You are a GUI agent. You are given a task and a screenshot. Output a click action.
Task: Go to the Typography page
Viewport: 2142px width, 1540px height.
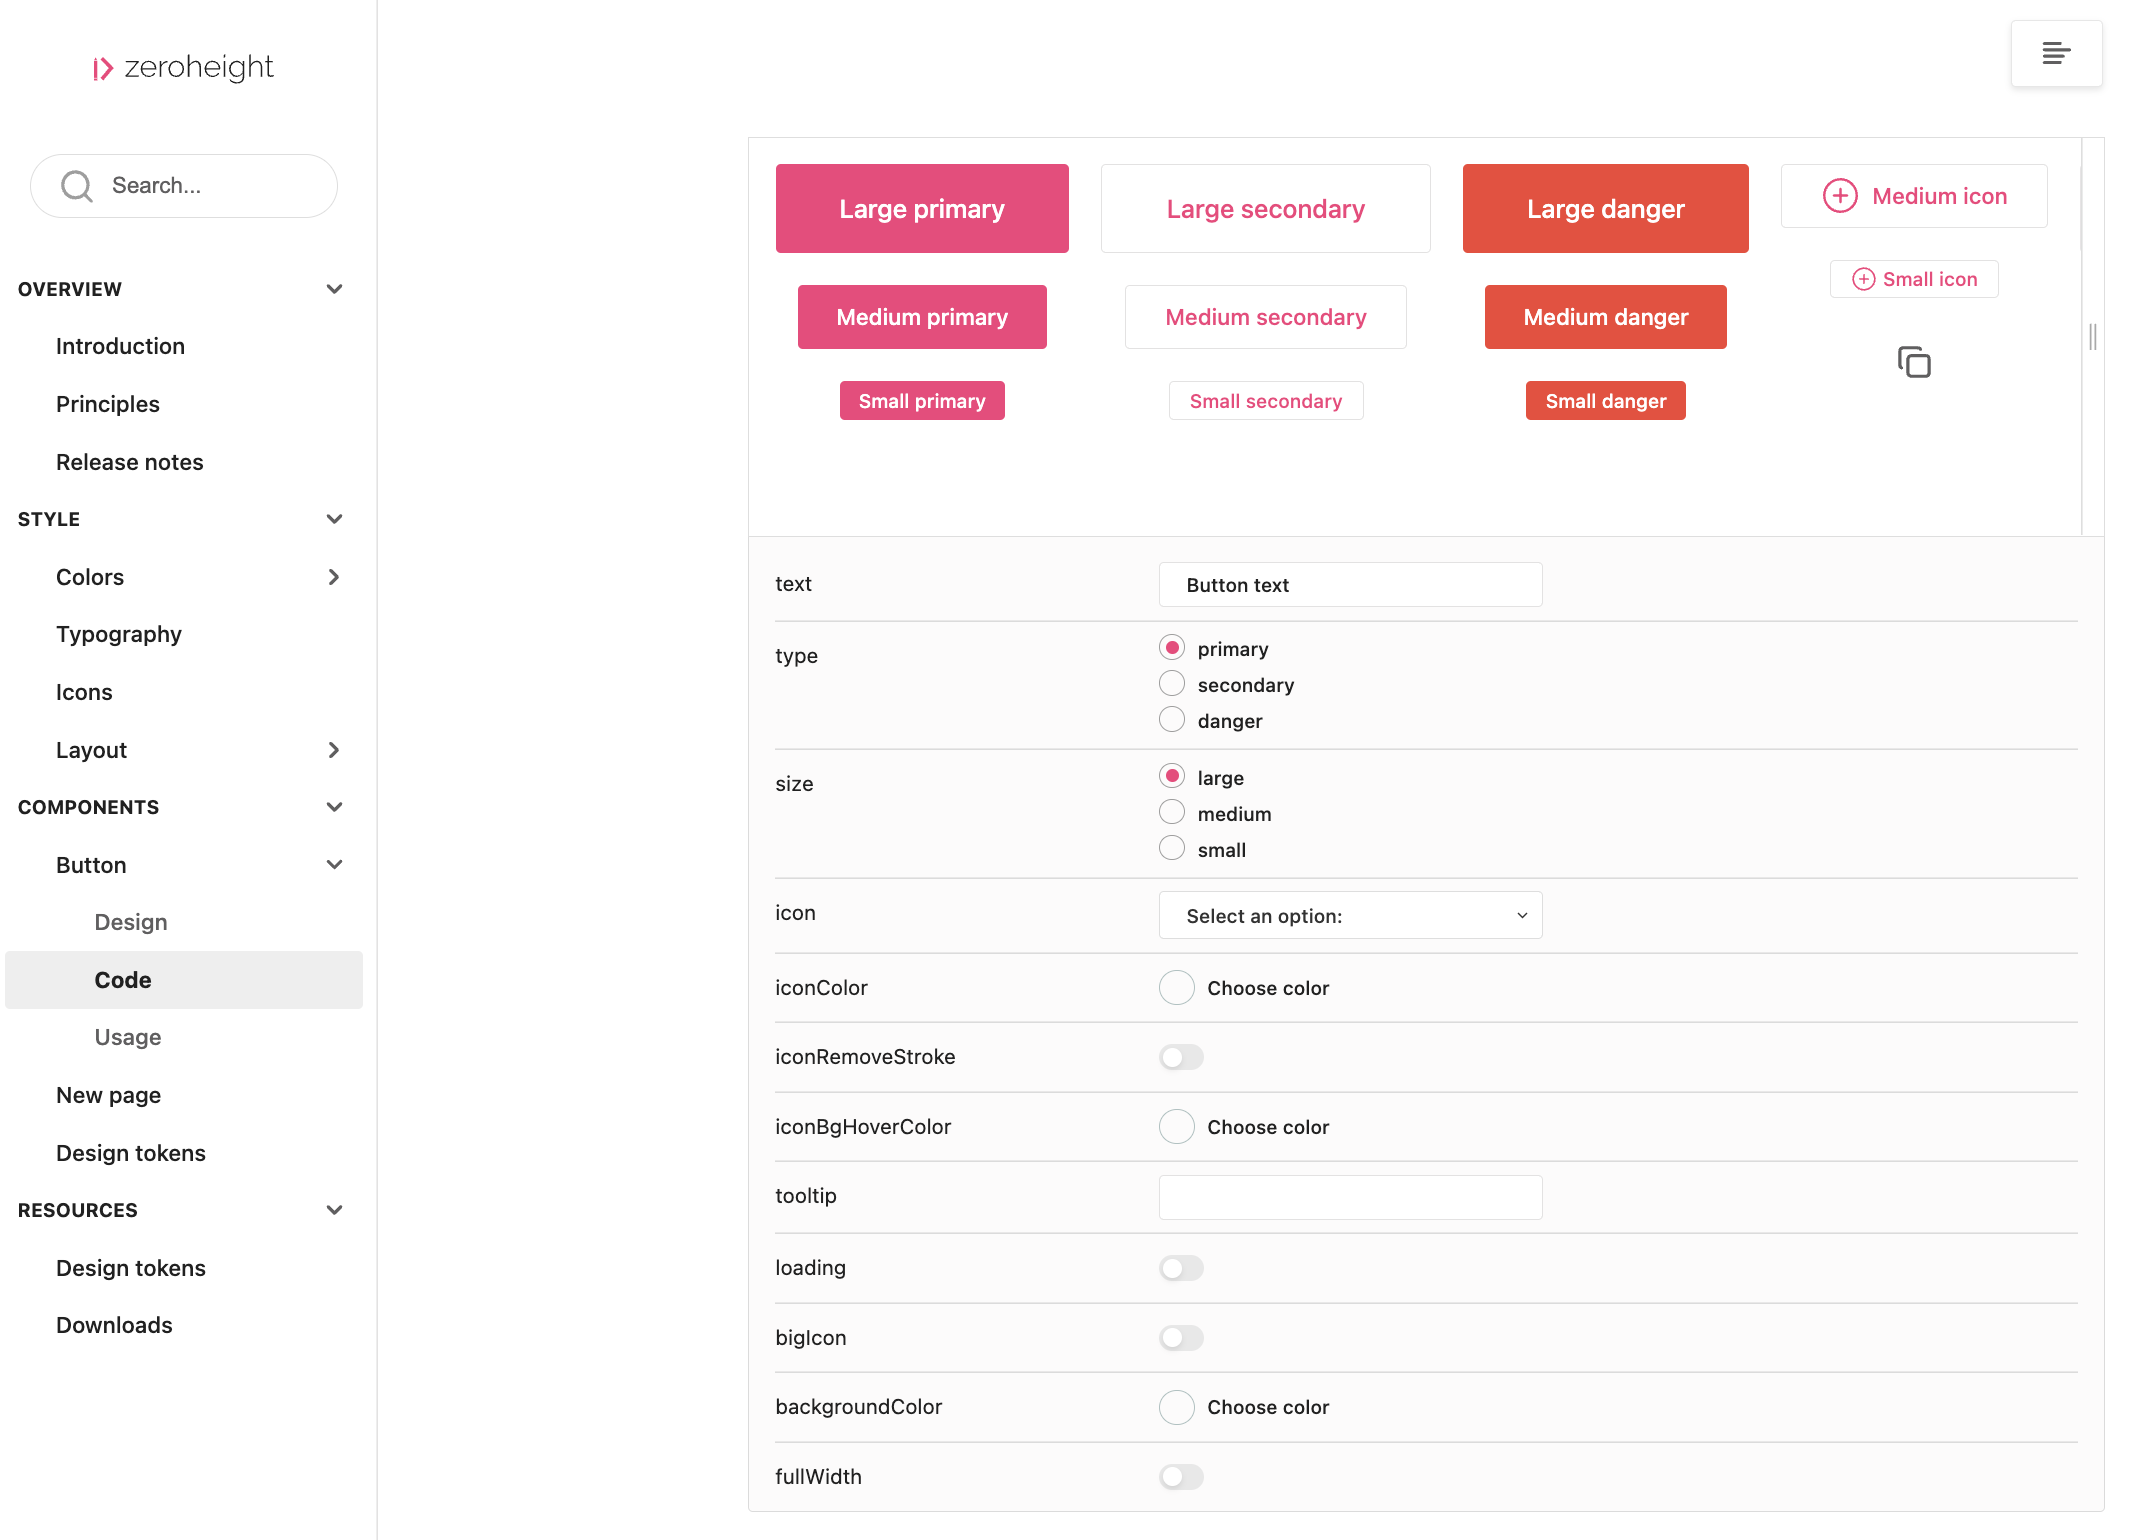tap(119, 634)
